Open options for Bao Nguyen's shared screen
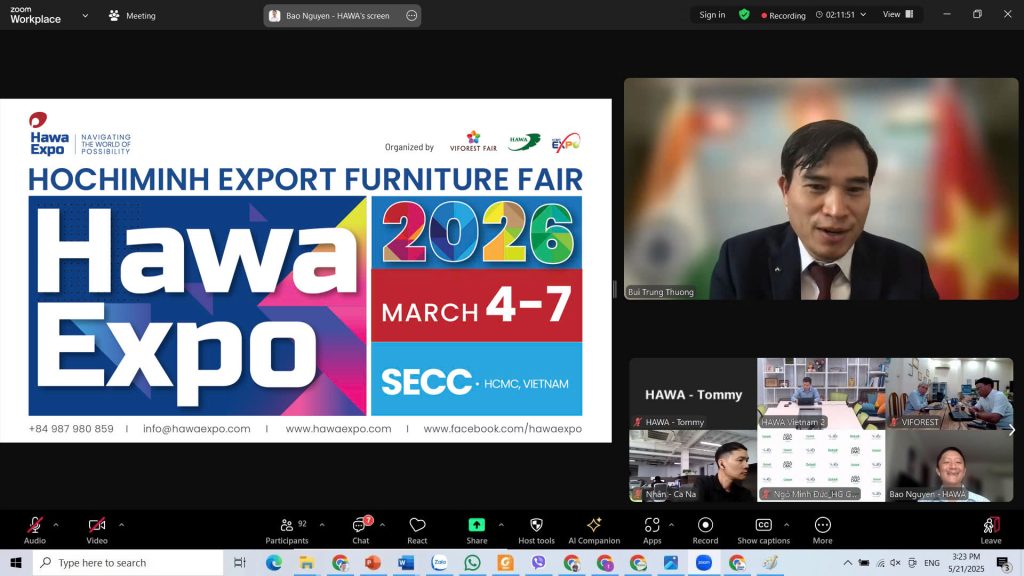The width and height of the screenshot is (1024, 576). 411,16
